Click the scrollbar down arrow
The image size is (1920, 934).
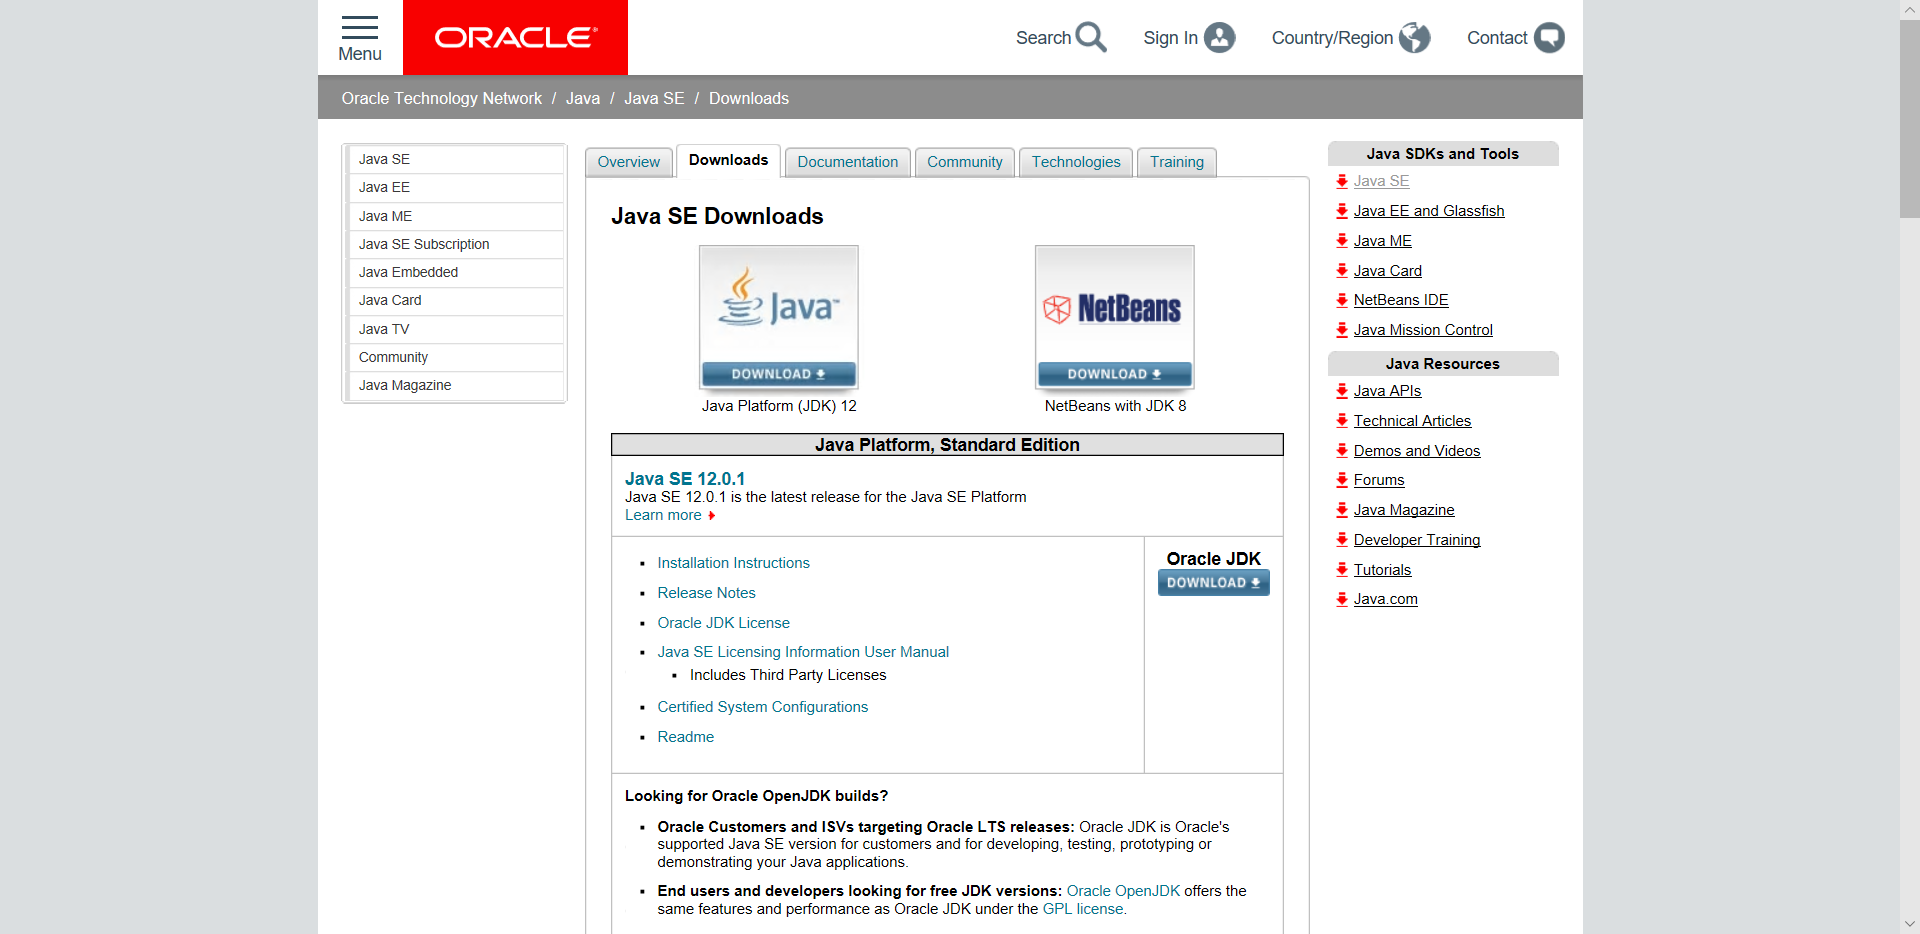point(1910,924)
